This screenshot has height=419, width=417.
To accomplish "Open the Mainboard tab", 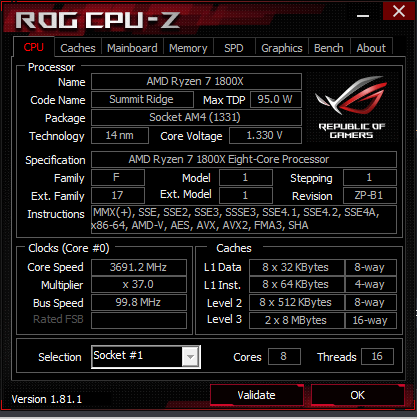I will [x=132, y=48].
